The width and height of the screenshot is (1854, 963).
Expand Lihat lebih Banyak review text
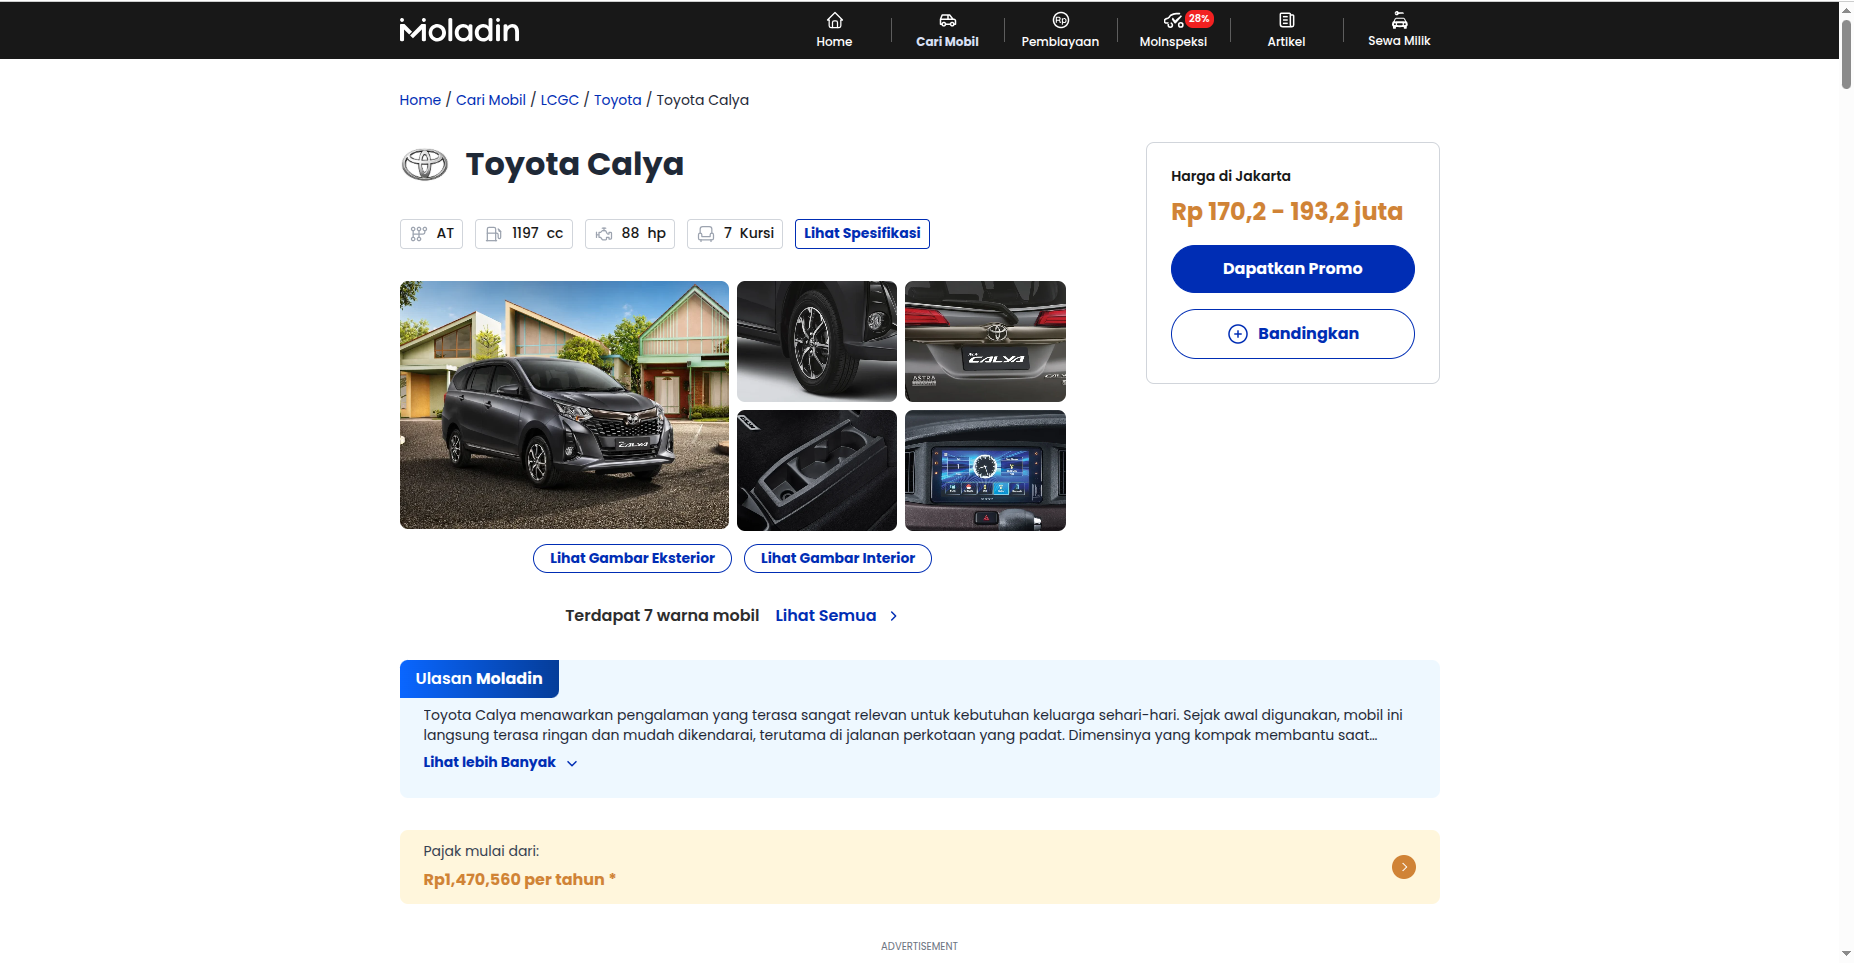[x=500, y=762]
